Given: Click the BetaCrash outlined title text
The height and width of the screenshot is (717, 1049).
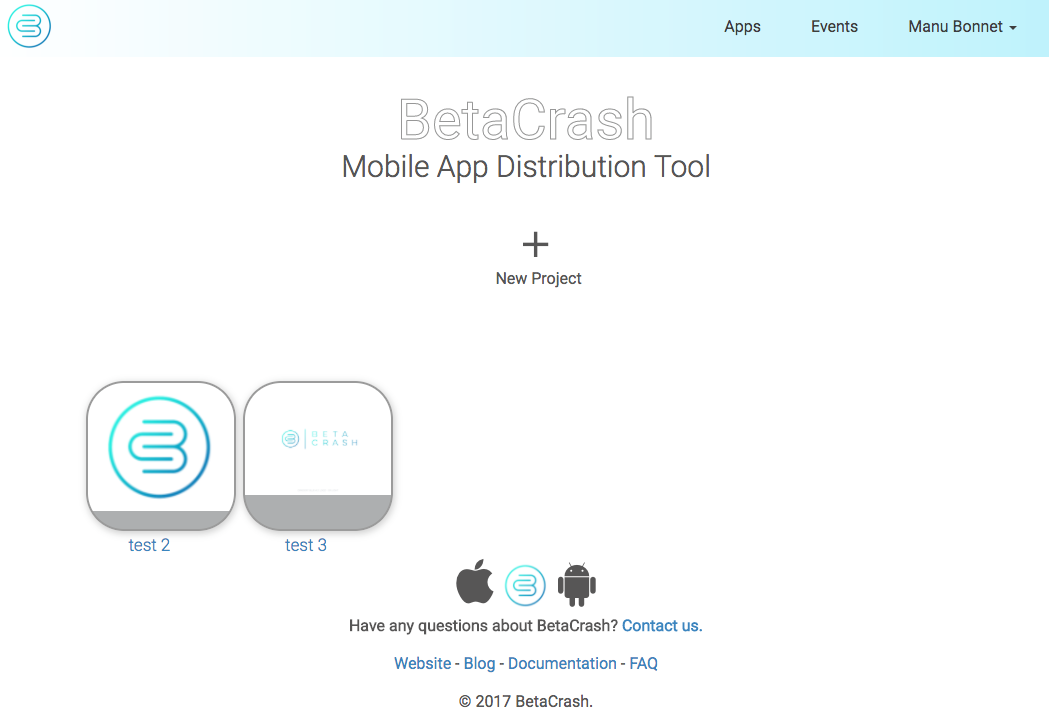Looking at the screenshot, I should pyautogui.click(x=526, y=120).
